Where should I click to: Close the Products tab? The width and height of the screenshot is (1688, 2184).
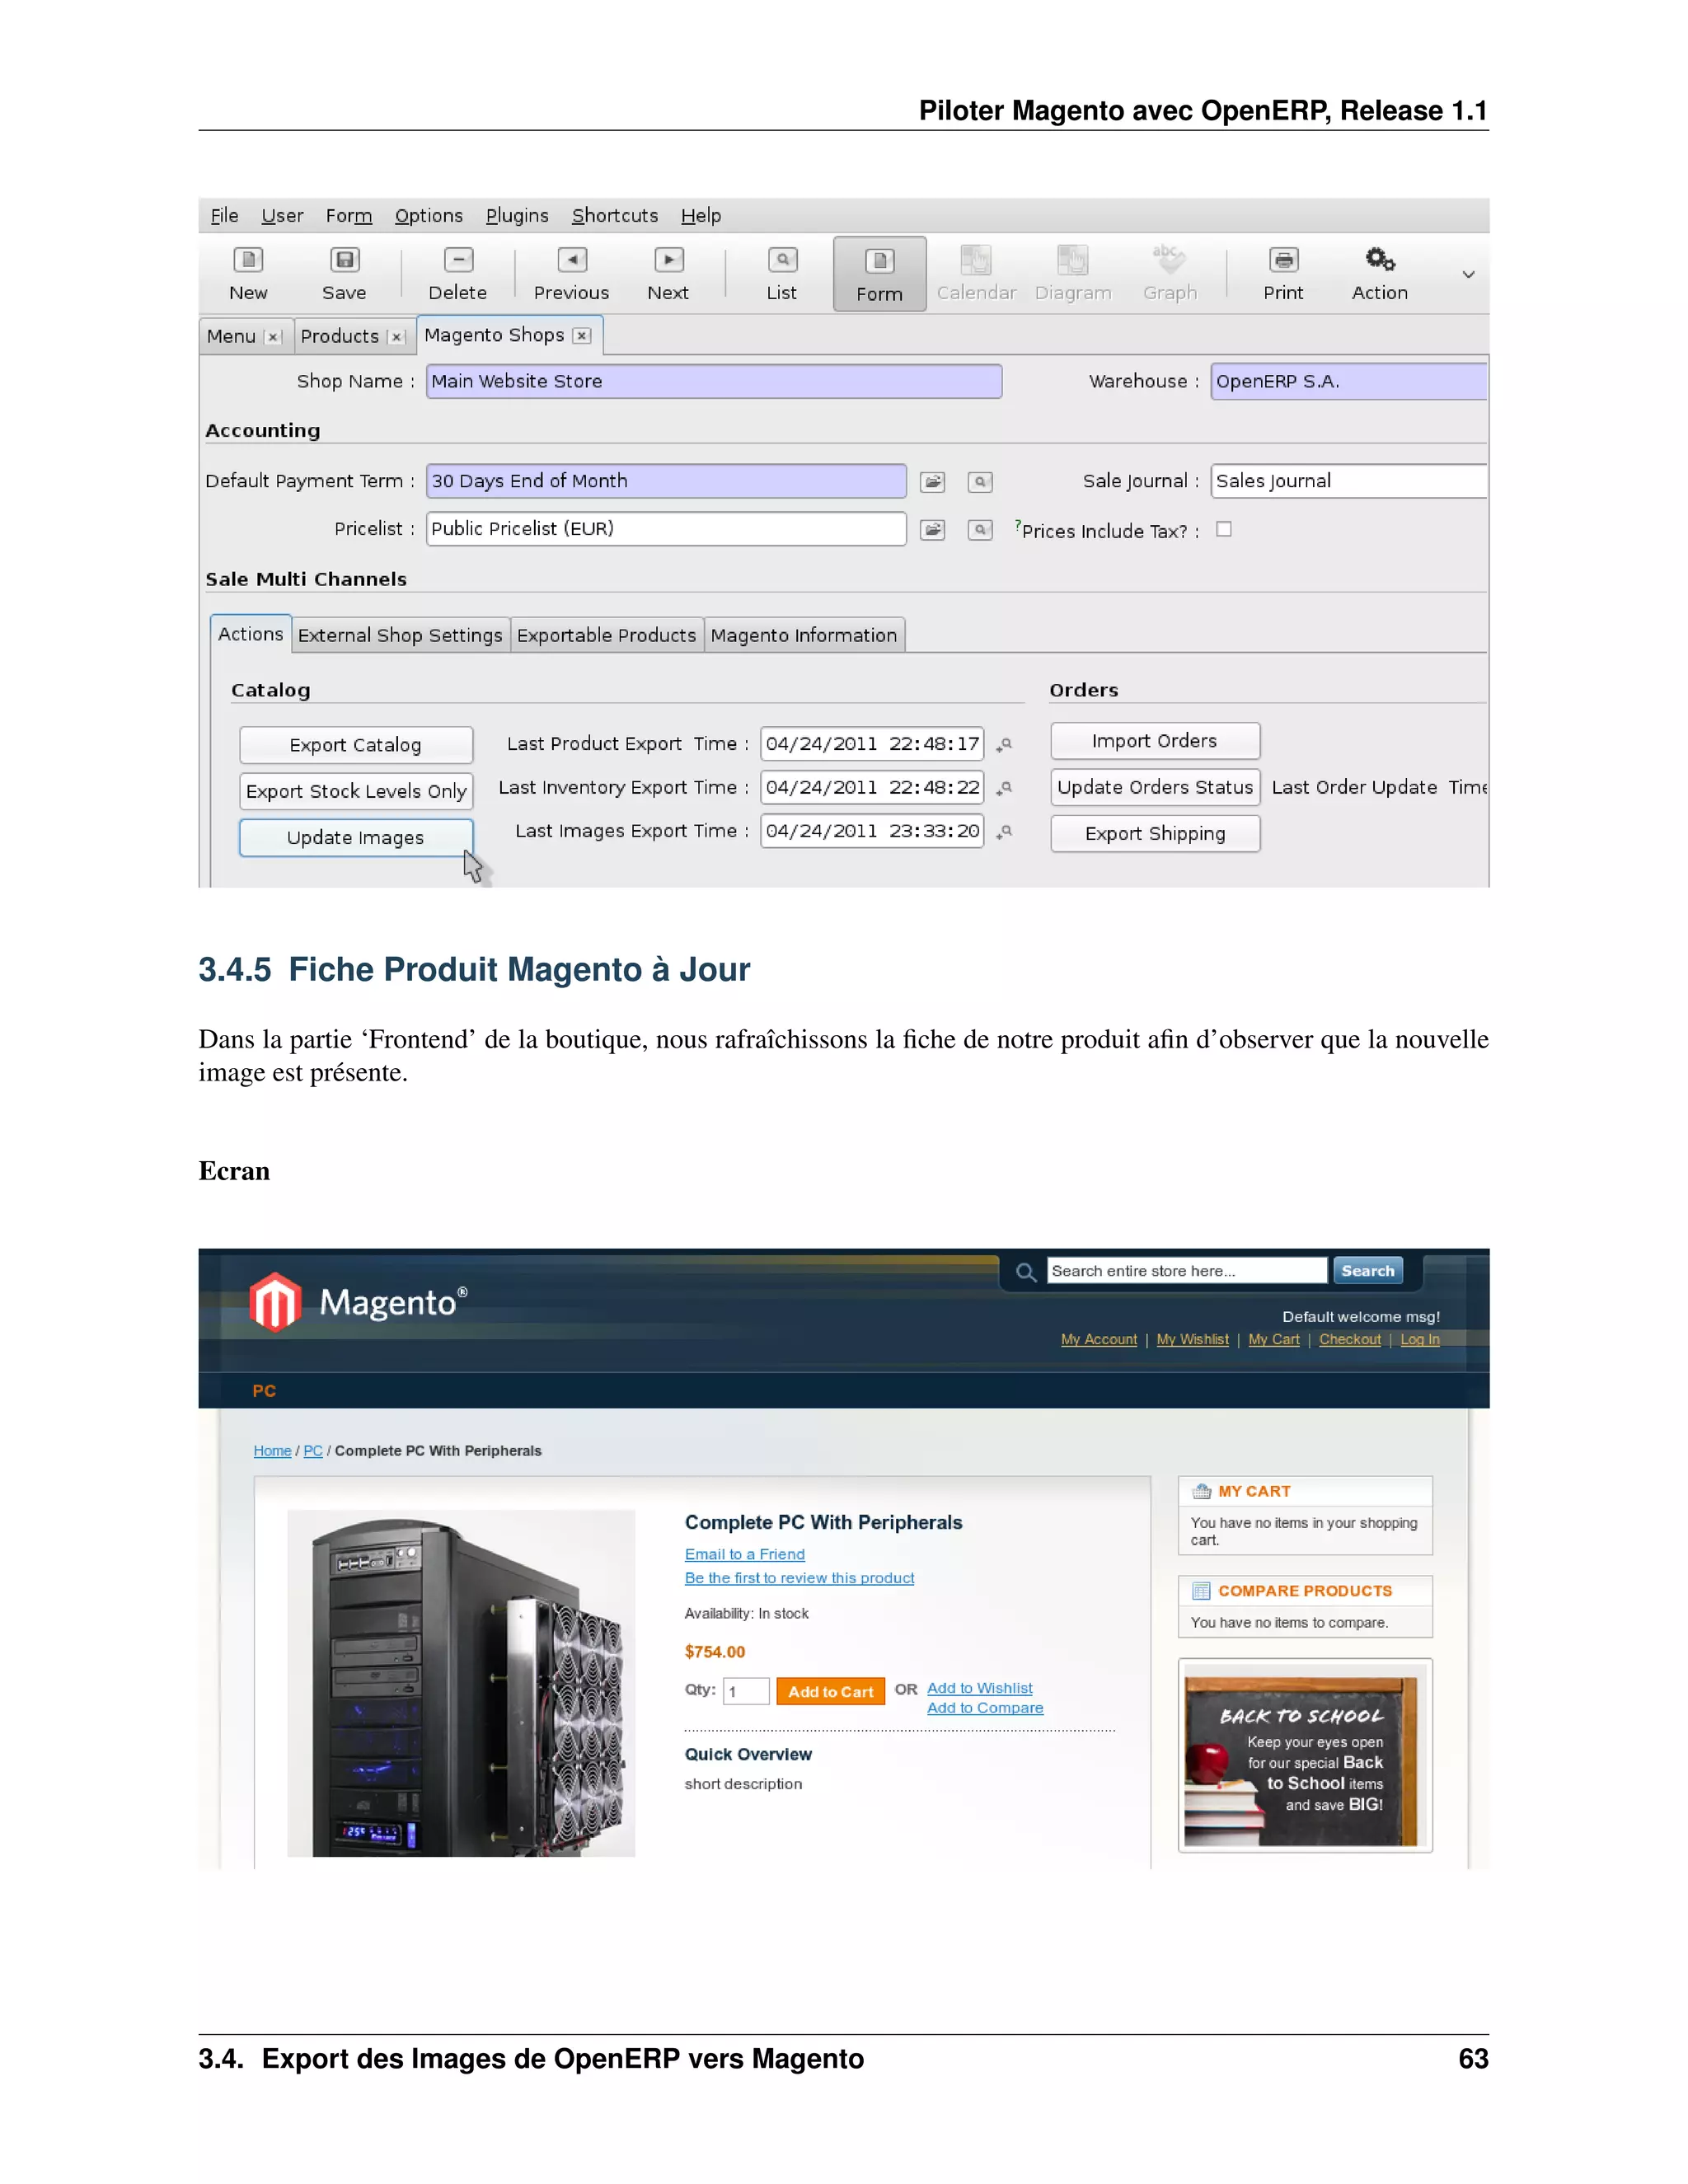[x=397, y=337]
